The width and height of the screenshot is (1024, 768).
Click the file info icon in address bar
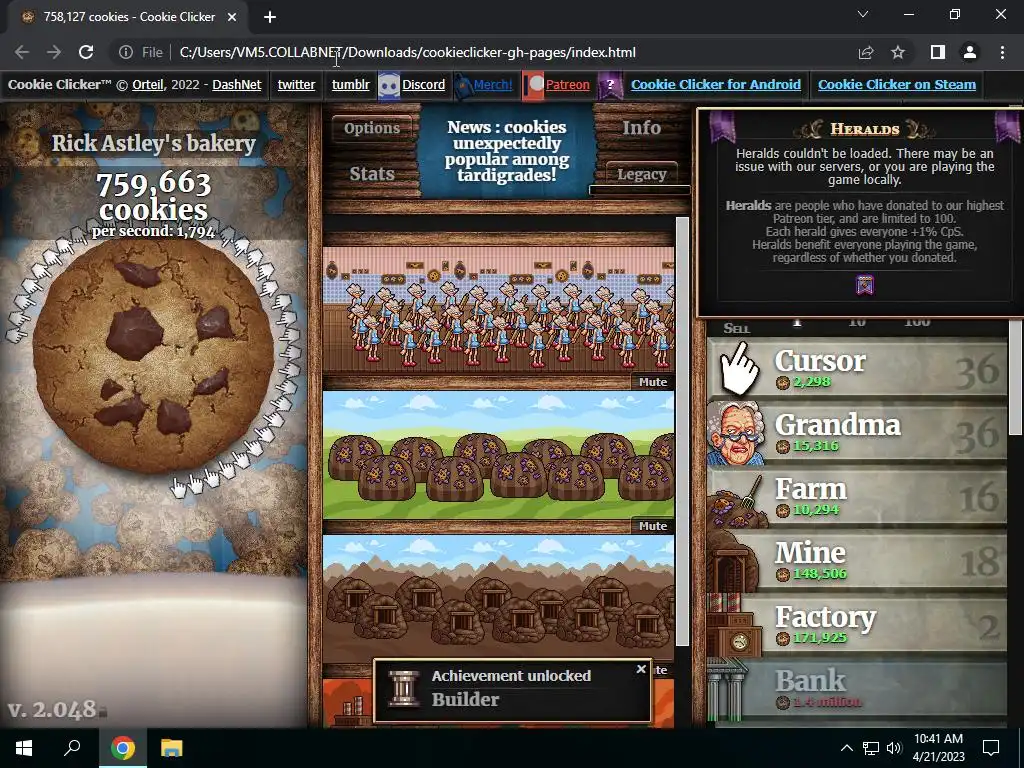[x=126, y=52]
